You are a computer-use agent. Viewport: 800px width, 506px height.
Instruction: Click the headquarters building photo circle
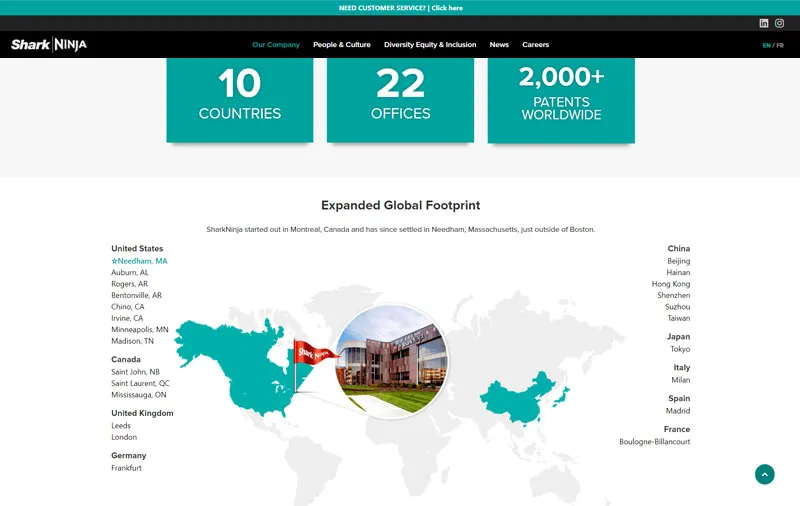click(391, 361)
